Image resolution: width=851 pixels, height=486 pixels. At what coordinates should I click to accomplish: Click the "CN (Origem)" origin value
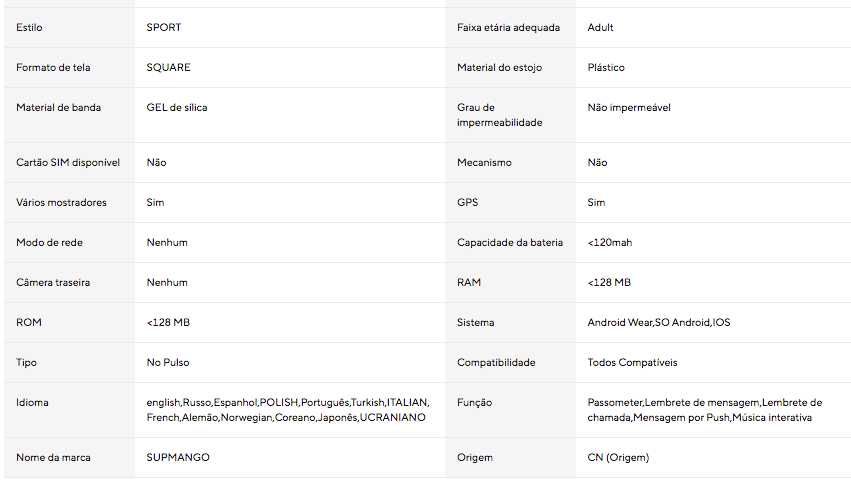(618, 458)
